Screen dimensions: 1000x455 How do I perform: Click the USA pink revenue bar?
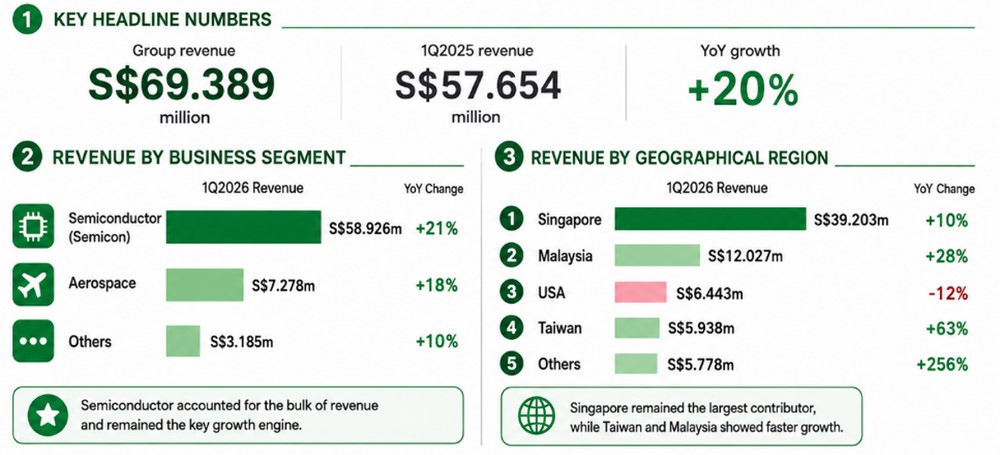click(x=641, y=292)
